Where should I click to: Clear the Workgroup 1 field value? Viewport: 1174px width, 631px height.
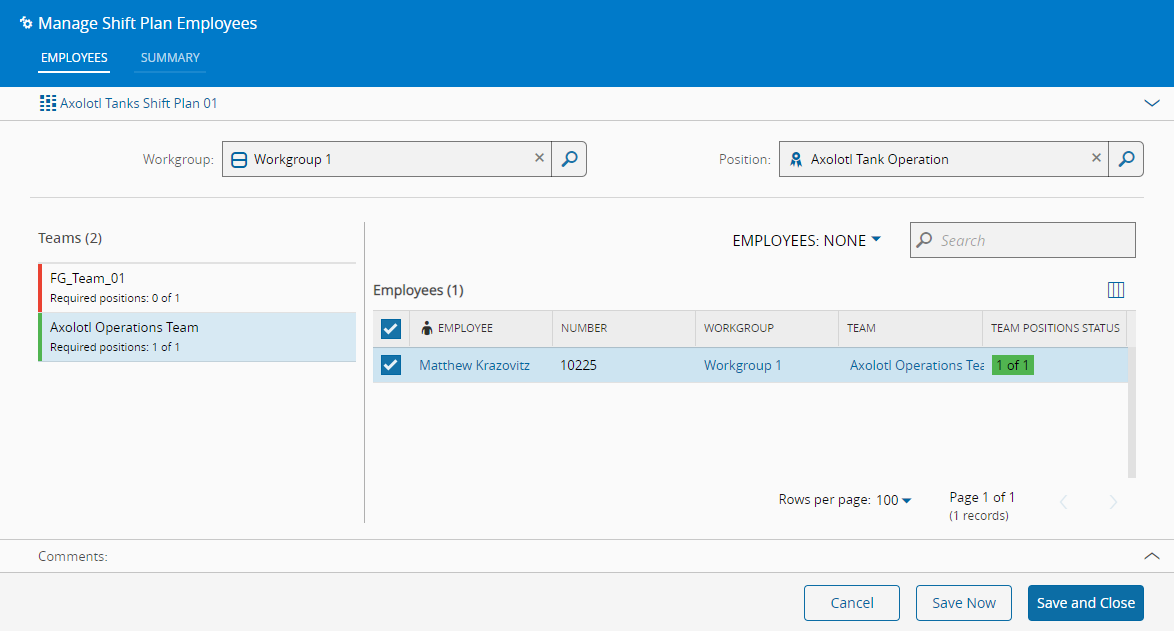pyautogui.click(x=540, y=158)
